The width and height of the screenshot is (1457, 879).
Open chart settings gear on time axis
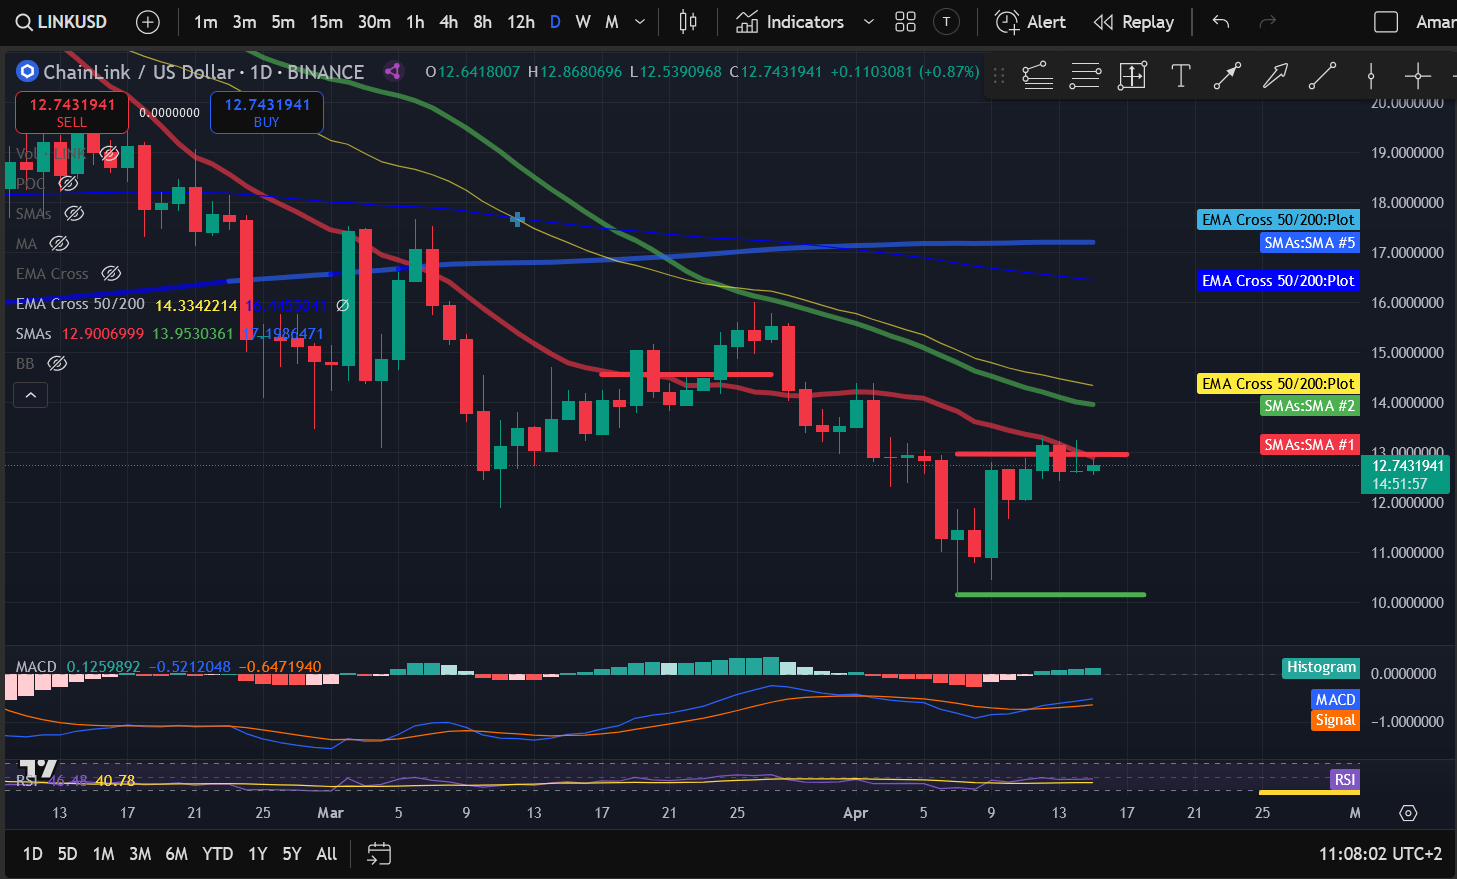point(1408,813)
